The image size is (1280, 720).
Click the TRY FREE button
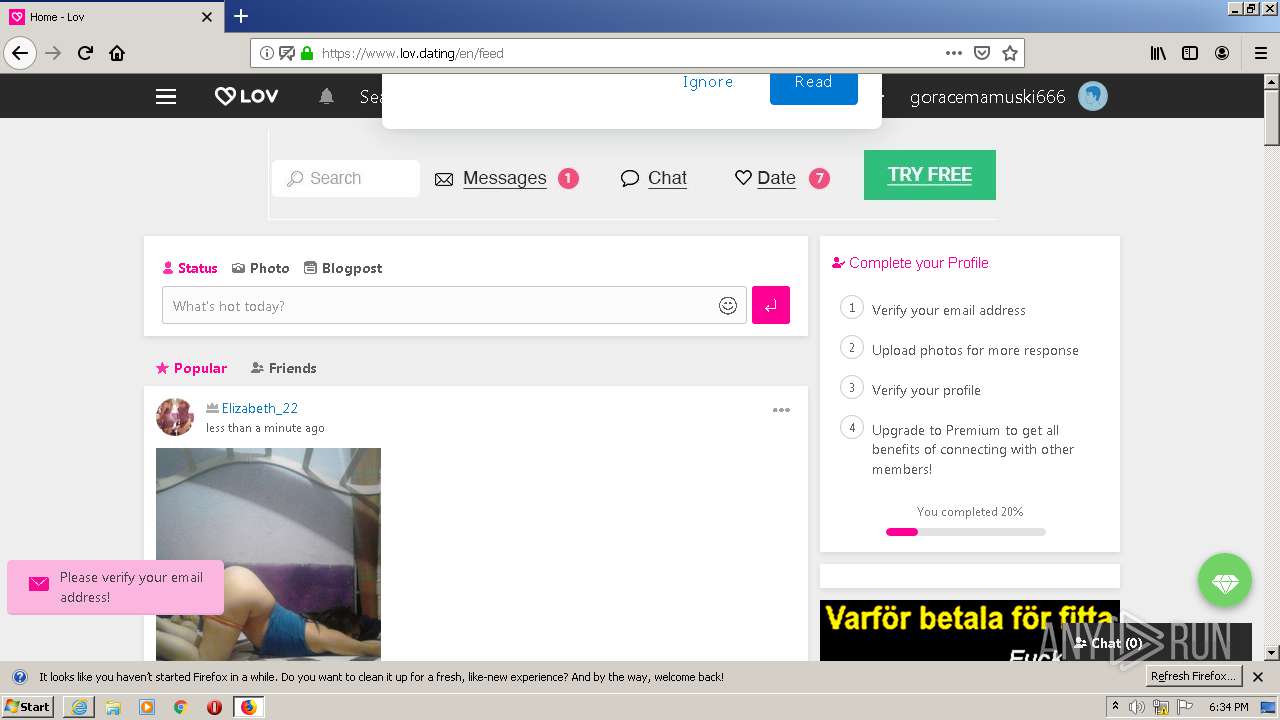(x=930, y=175)
